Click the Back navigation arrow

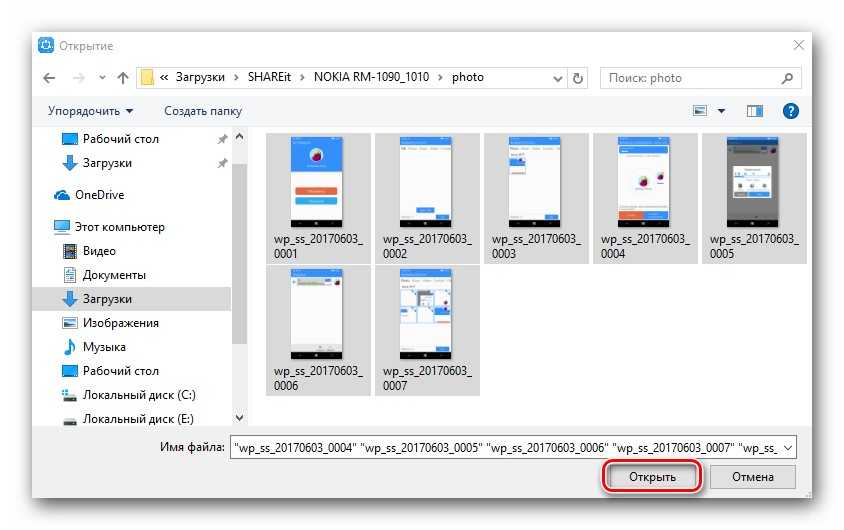tap(49, 77)
